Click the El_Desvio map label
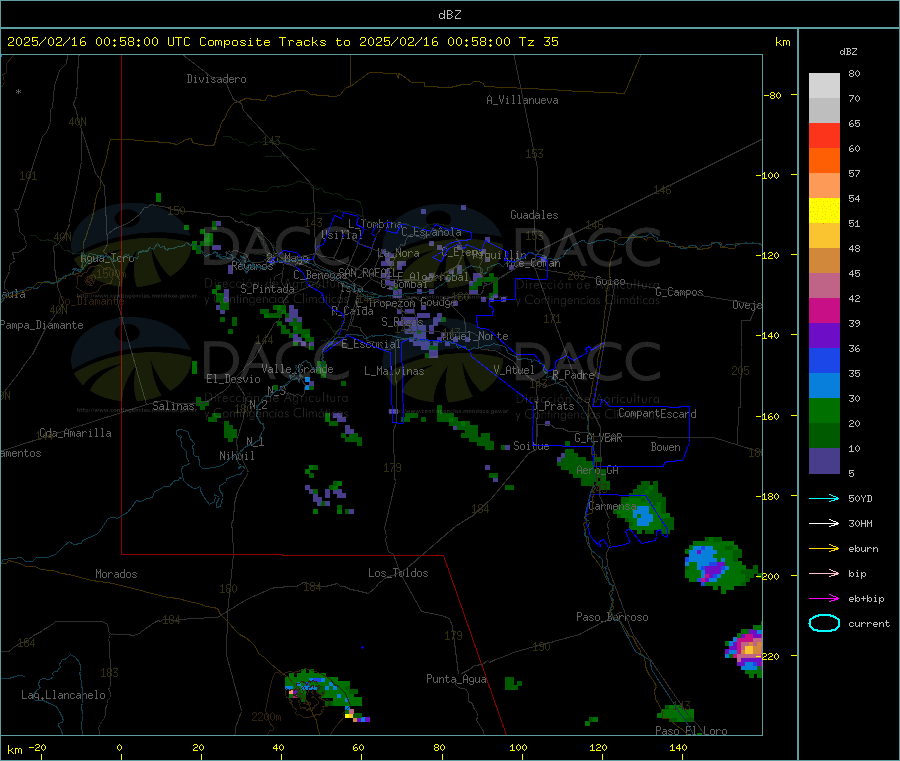The image size is (900, 761). point(234,379)
